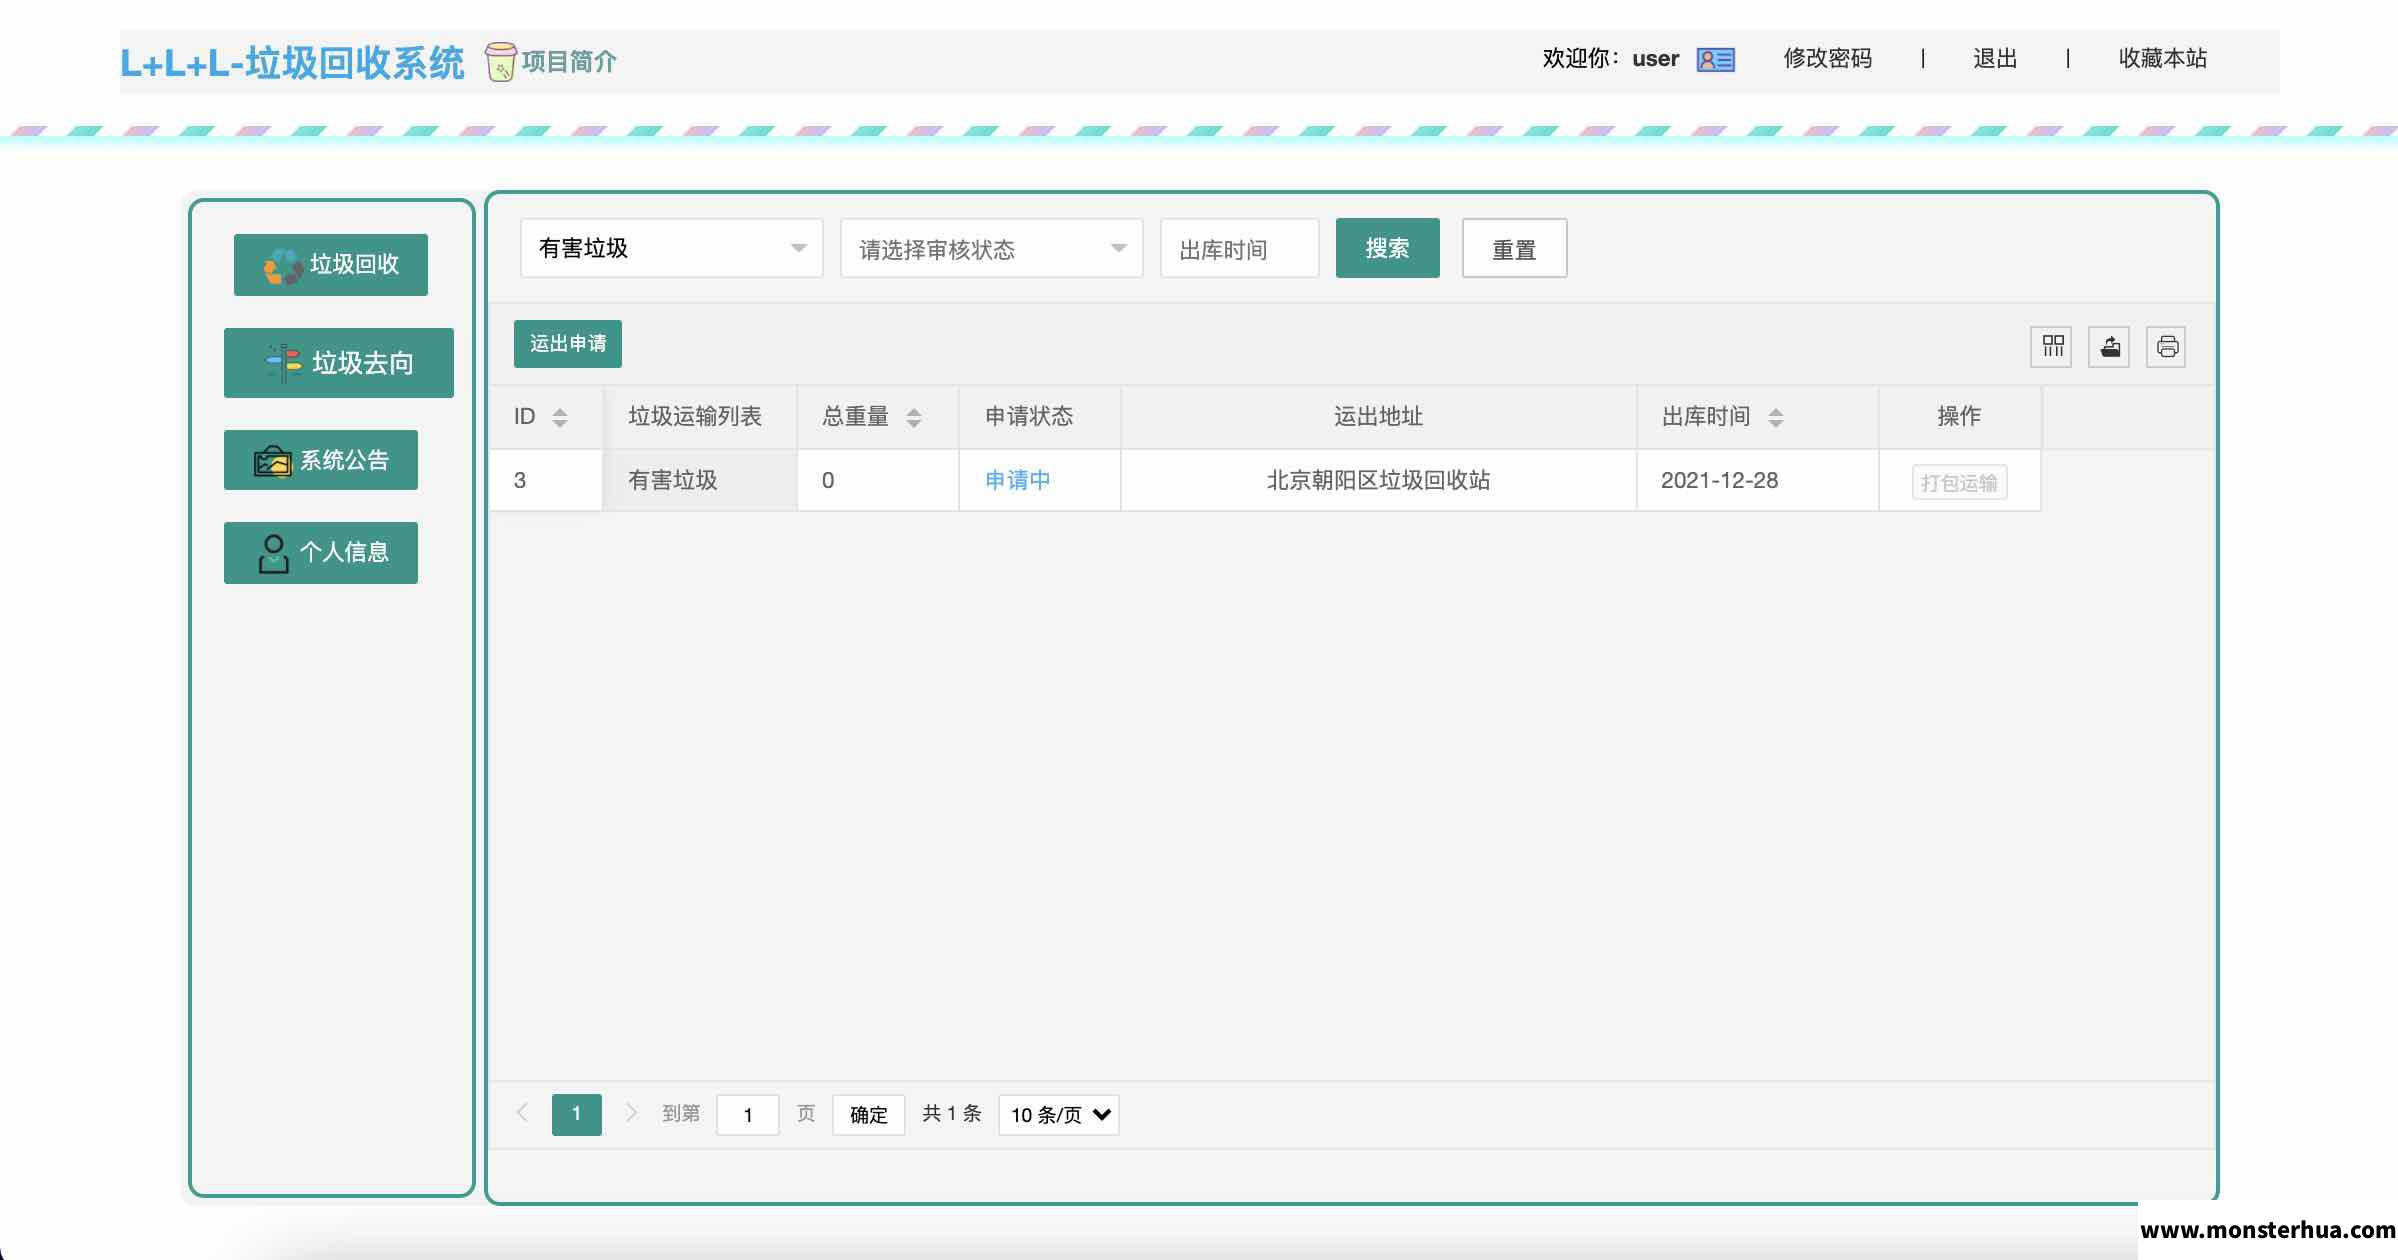Image resolution: width=2398 pixels, height=1260 pixels.
Task: Click the 运出地址 column header
Action: click(x=1379, y=417)
